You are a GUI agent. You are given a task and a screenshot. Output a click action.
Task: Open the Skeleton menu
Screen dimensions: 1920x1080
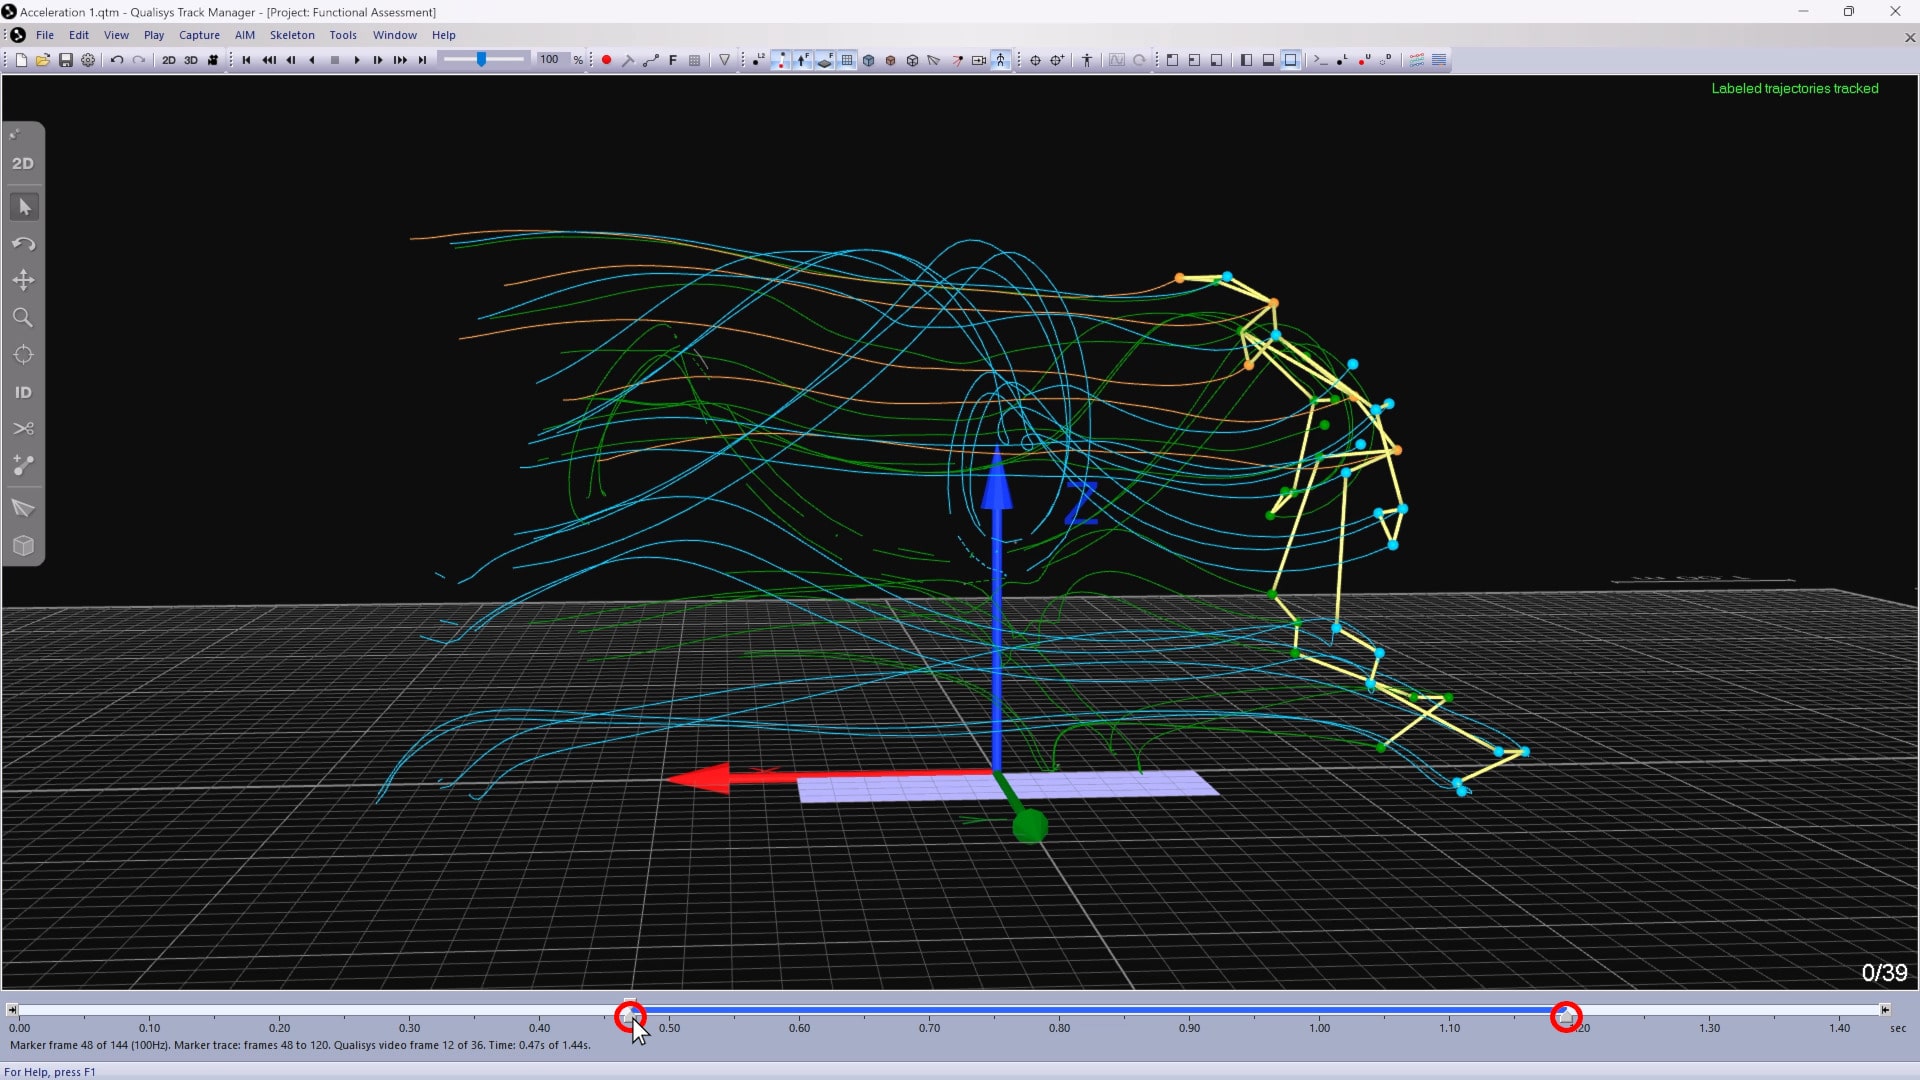pyautogui.click(x=291, y=34)
